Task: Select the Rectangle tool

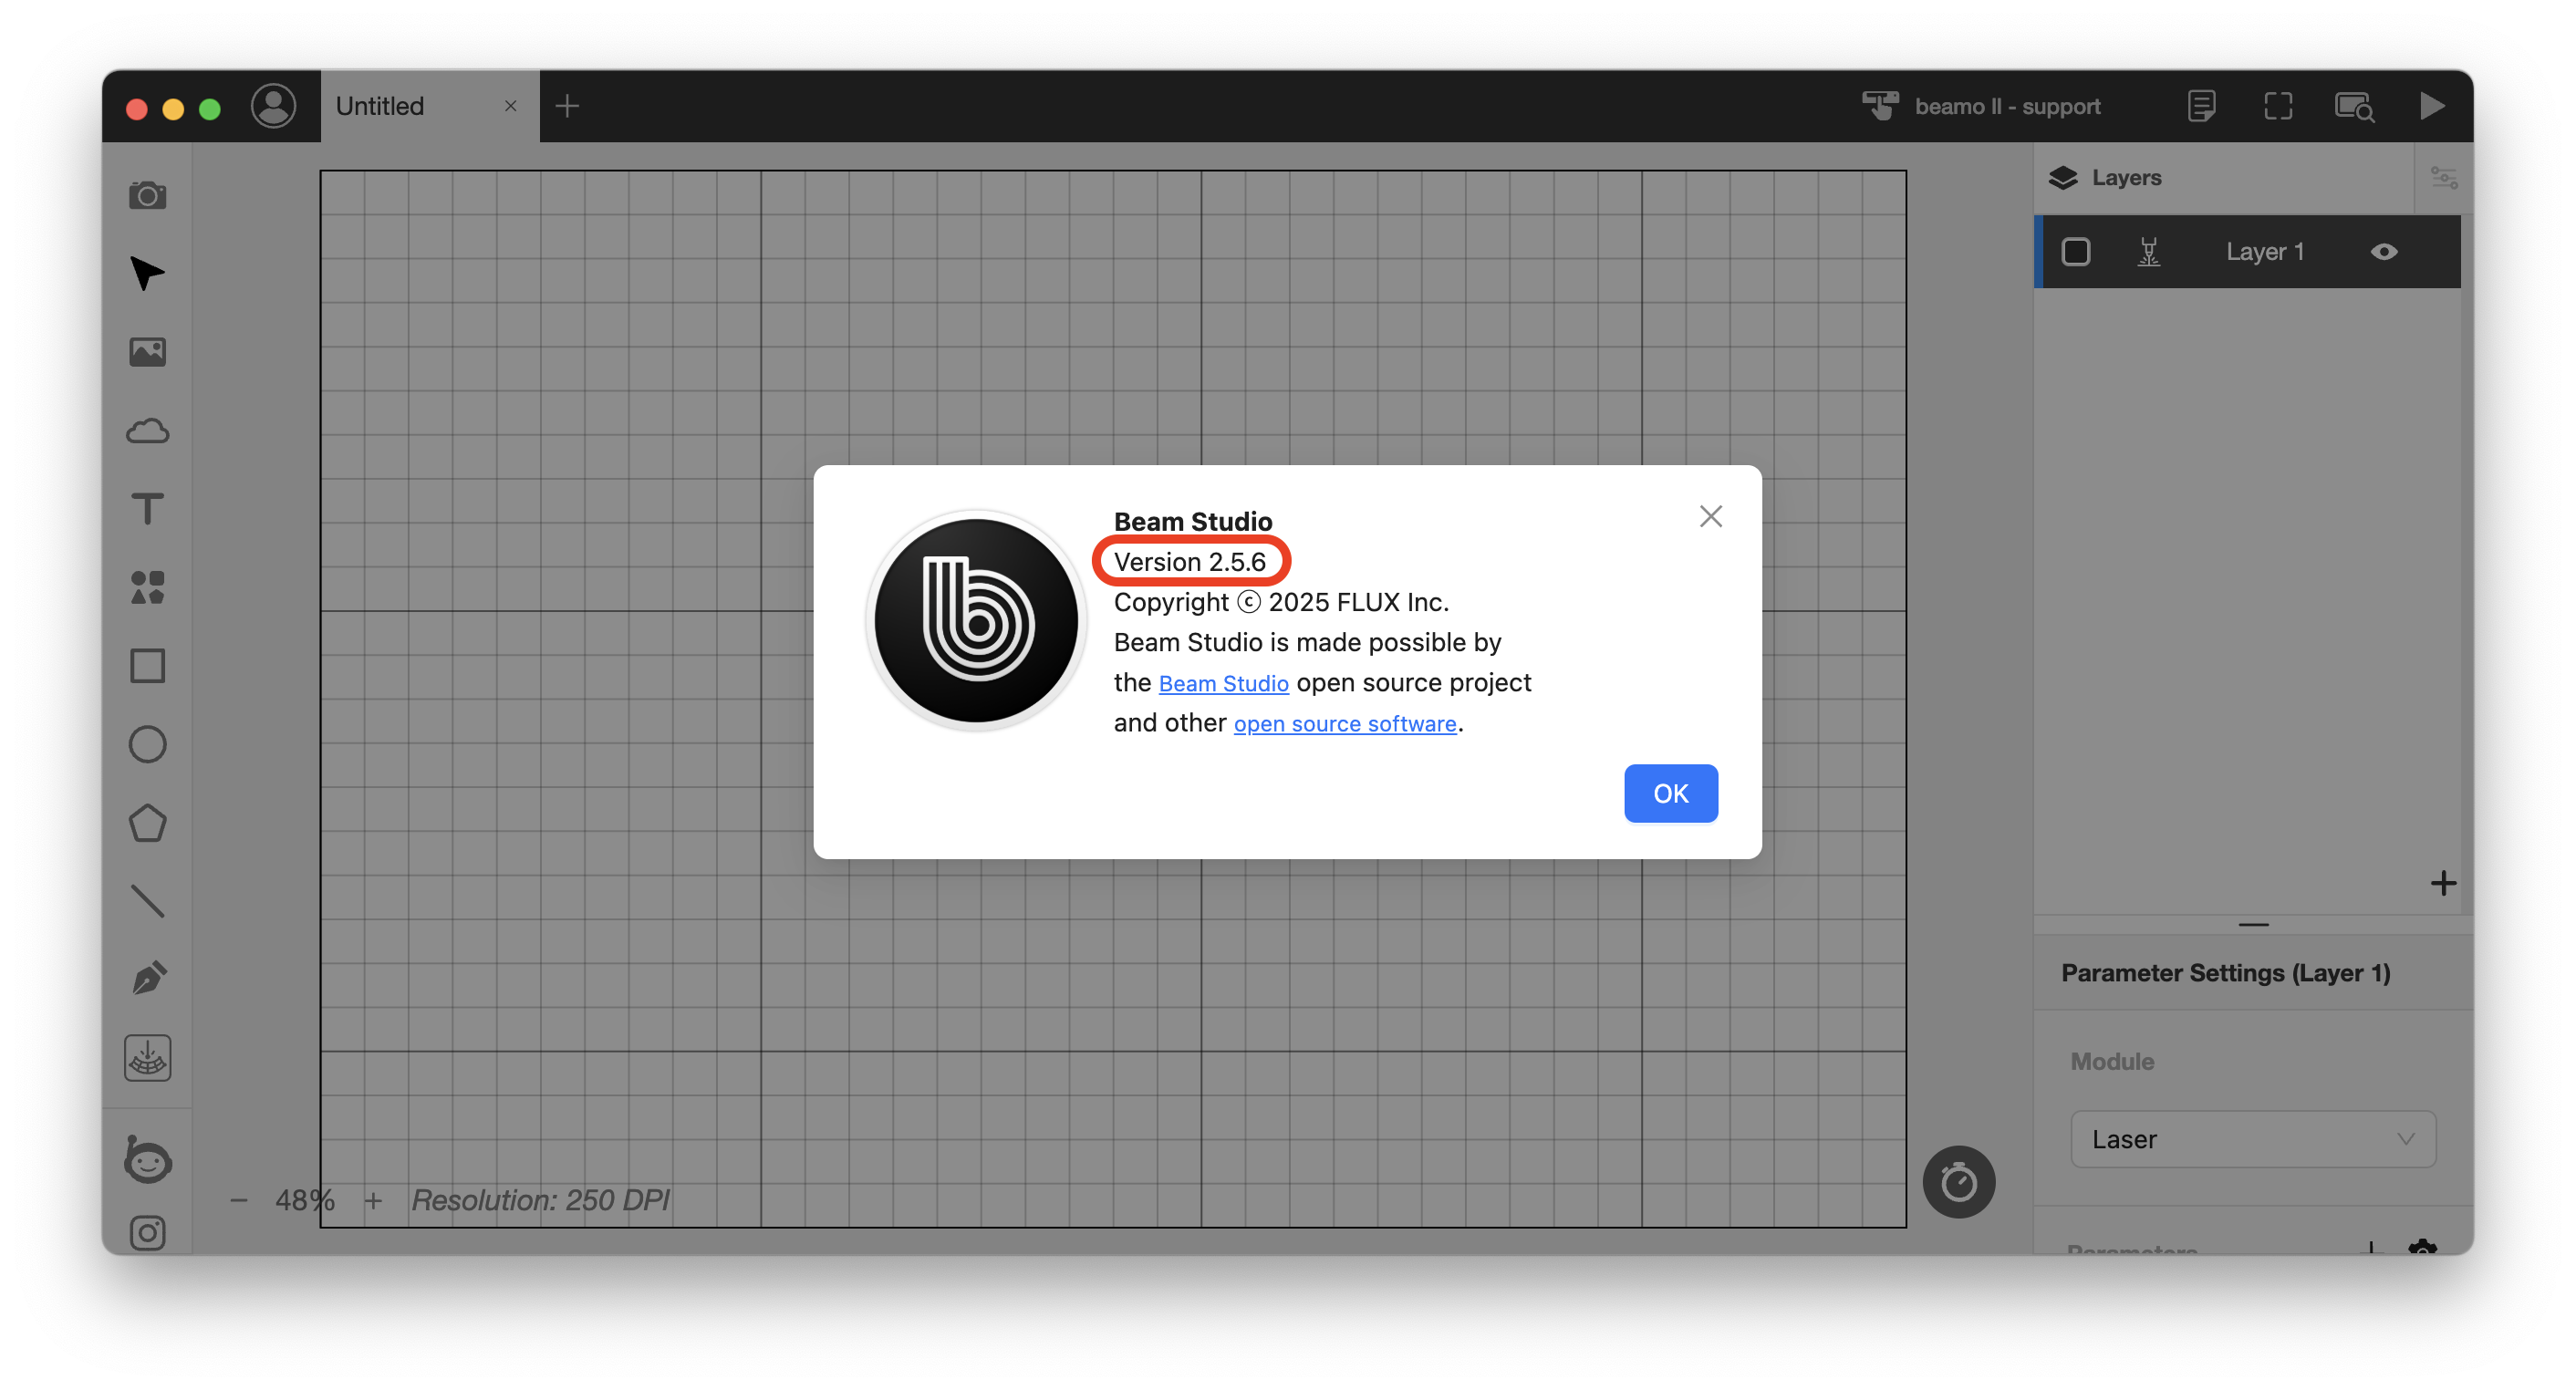Action: [x=147, y=666]
